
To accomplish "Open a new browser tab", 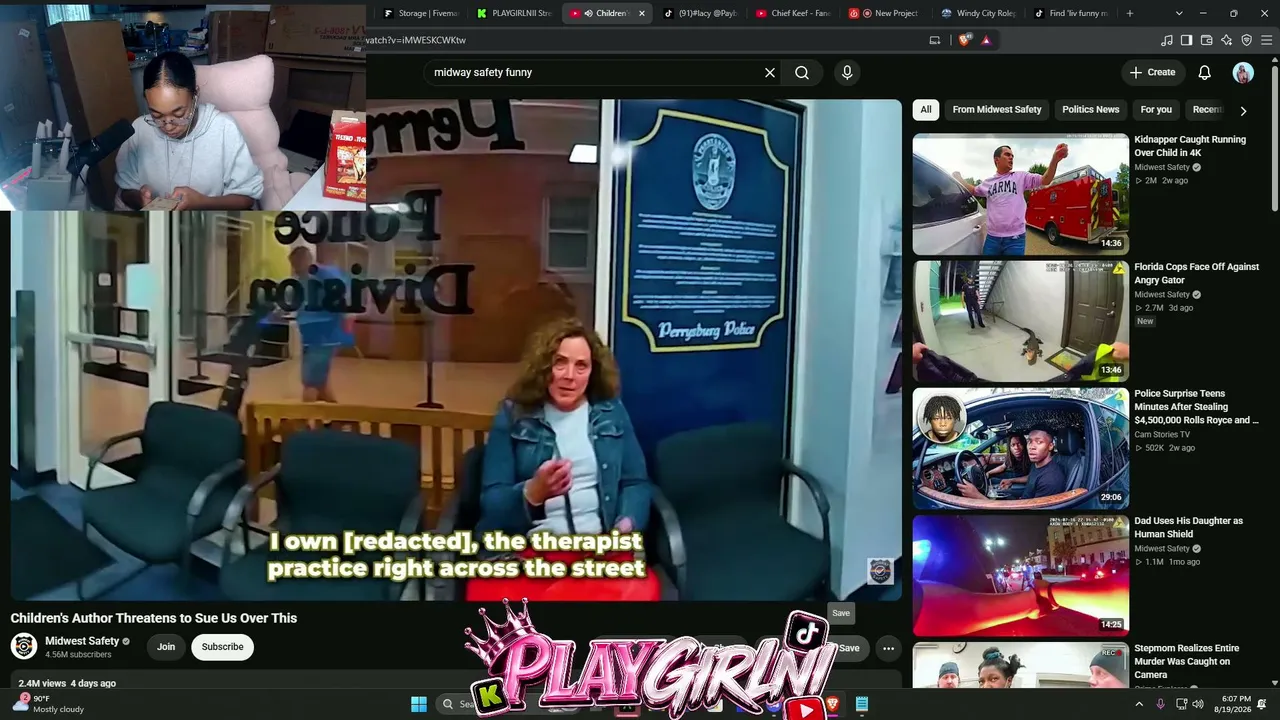I will coord(1130,13).
